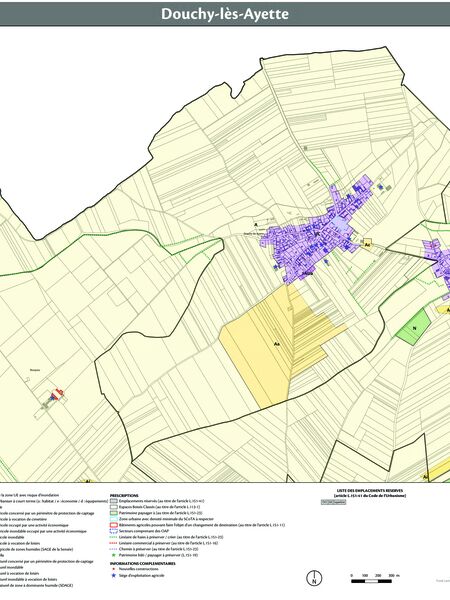The height and width of the screenshot is (600, 450).
Task: Click the red star 'Nouvelles constructions' legend icon
Action: tap(114, 569)
